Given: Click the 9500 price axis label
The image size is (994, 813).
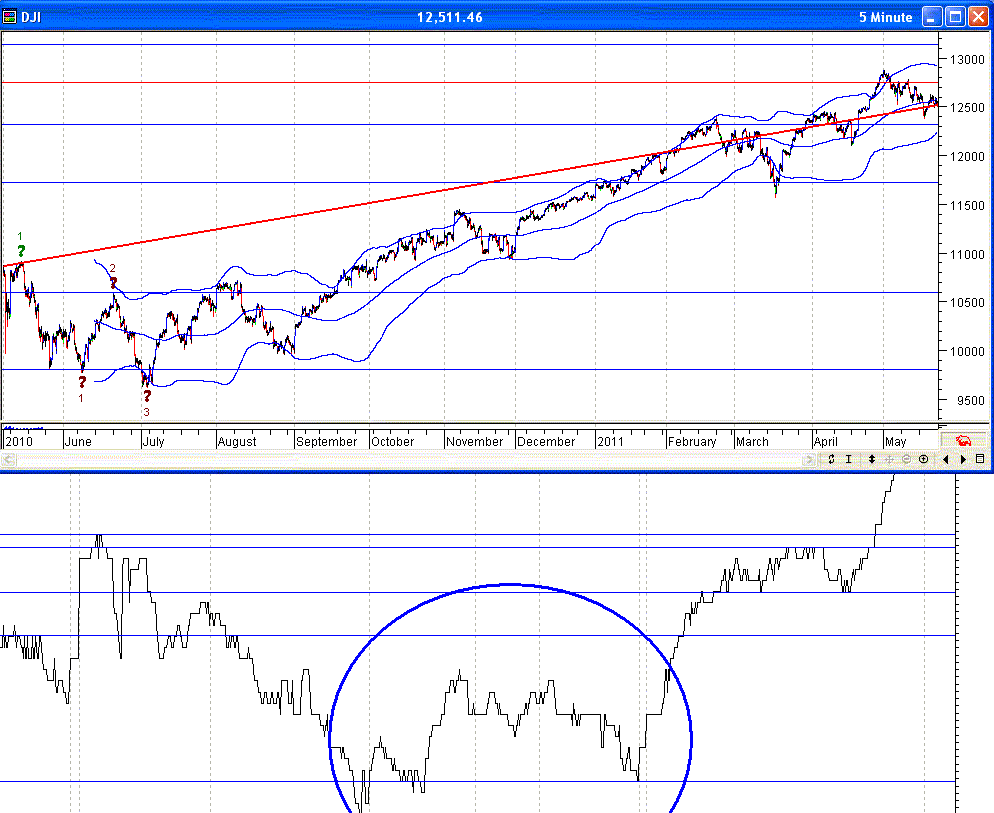Looking at the screenshot, I should click(971, 401).
